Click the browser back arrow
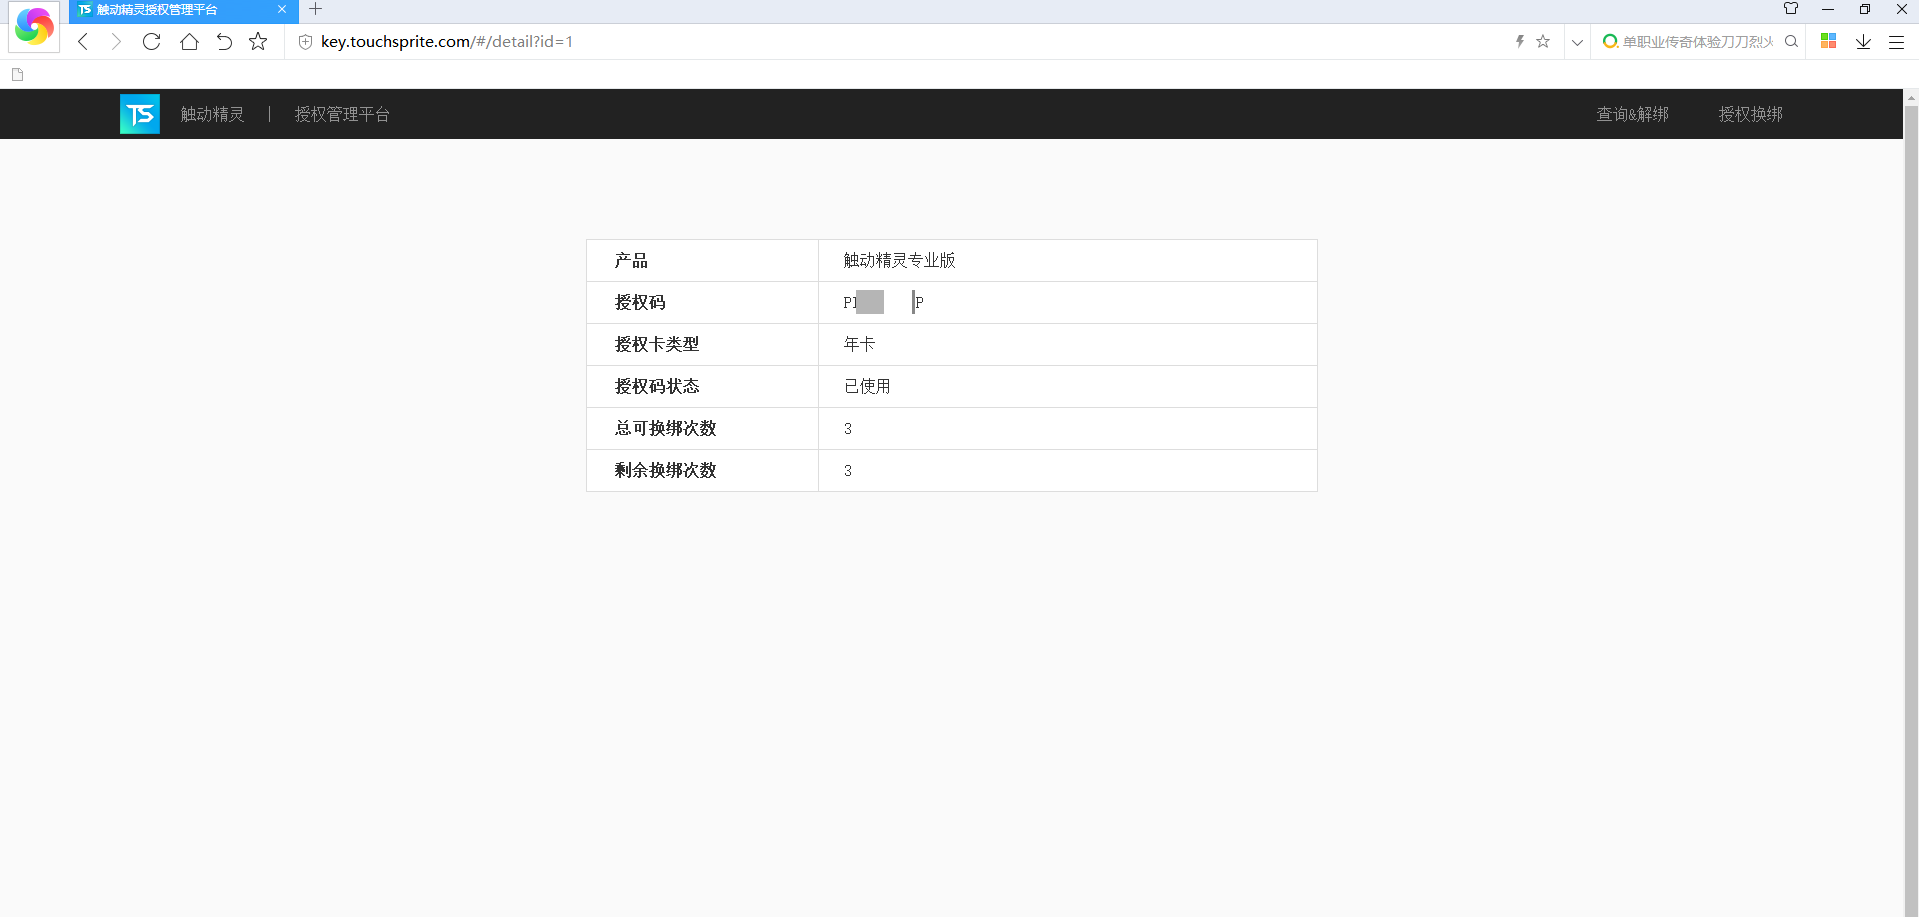The height and width of the screenshot is (917, 1919). pos(83,41)
